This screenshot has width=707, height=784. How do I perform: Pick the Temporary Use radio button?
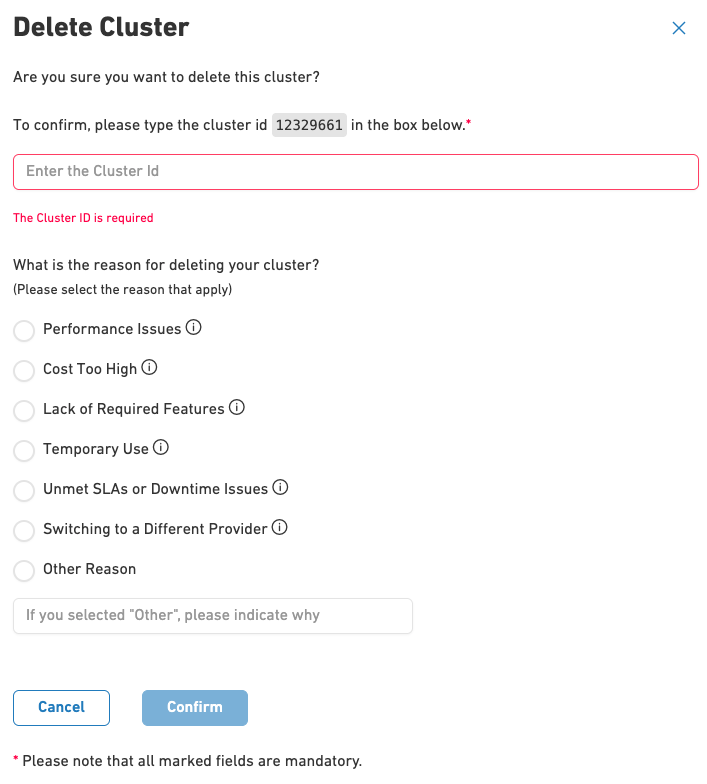pos(24,451)
